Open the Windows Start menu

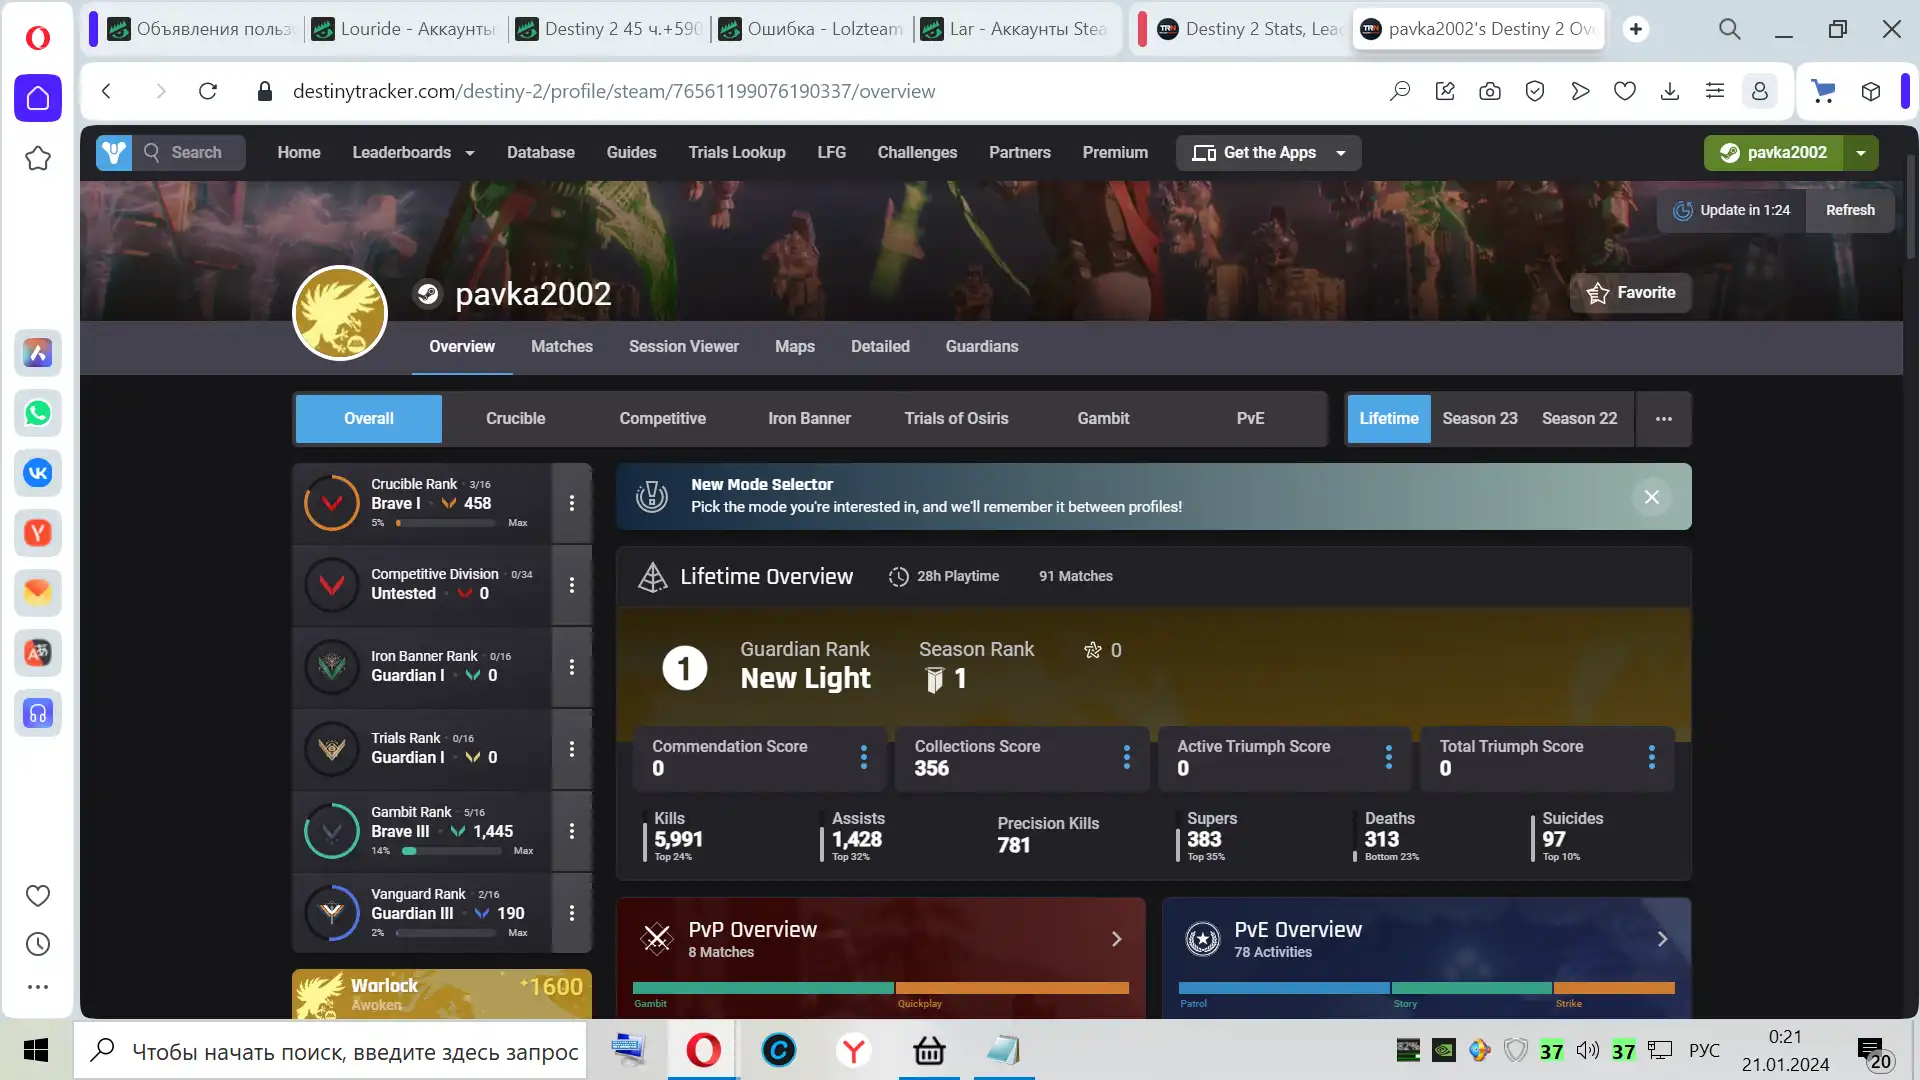(x=36, y=1050)
